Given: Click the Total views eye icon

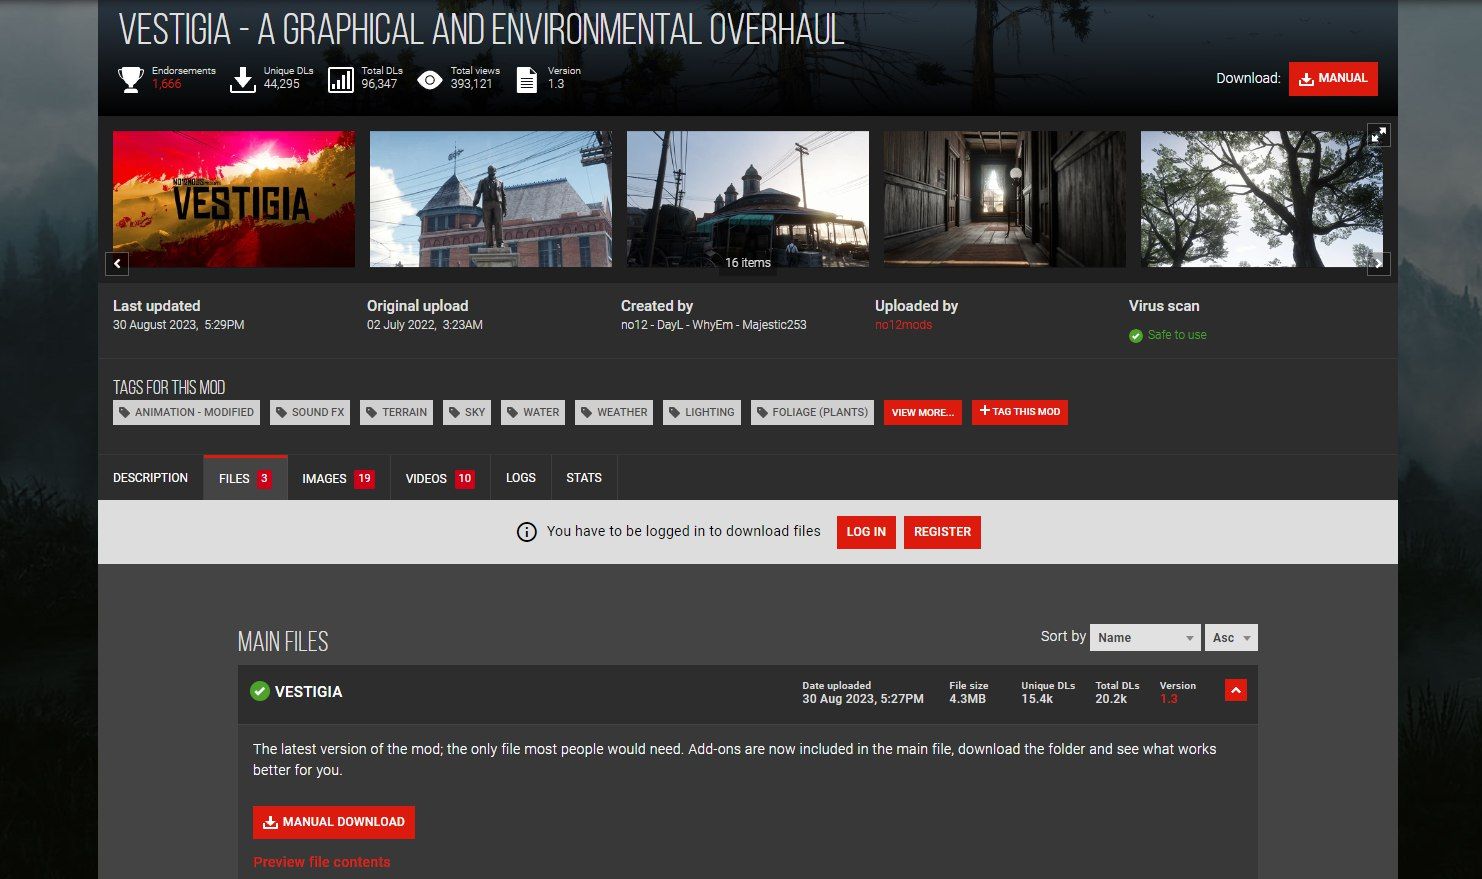Looking at the screenshot, I should tap(430, 80).
